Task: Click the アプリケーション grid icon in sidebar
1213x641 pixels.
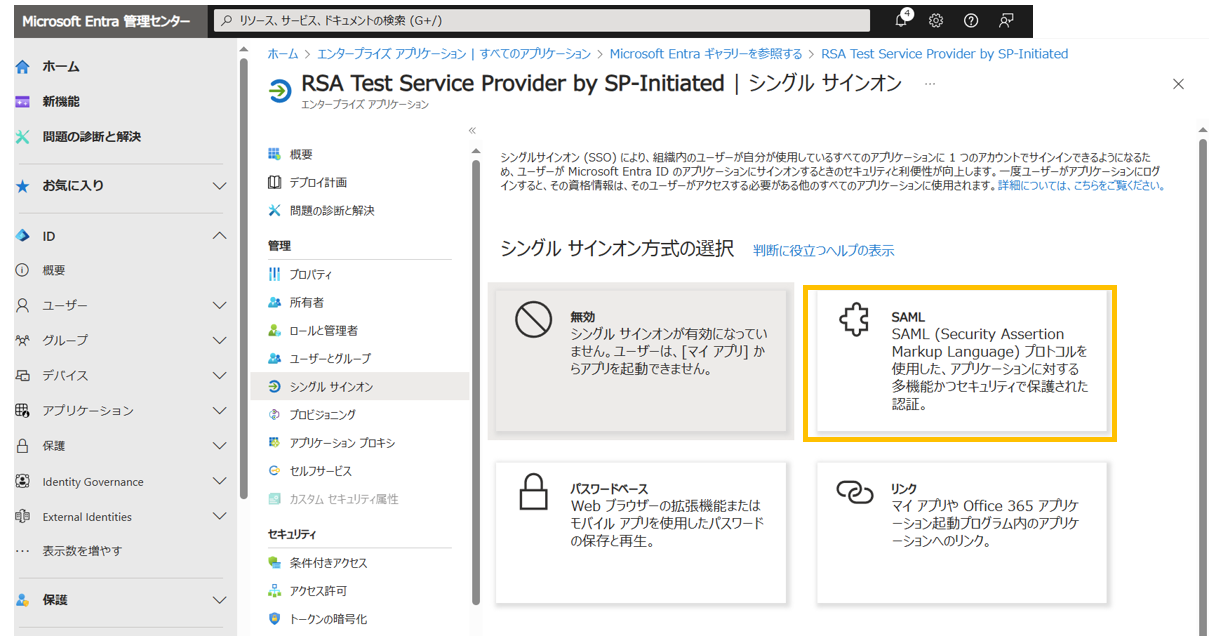Action: click(x=23, y=411)
